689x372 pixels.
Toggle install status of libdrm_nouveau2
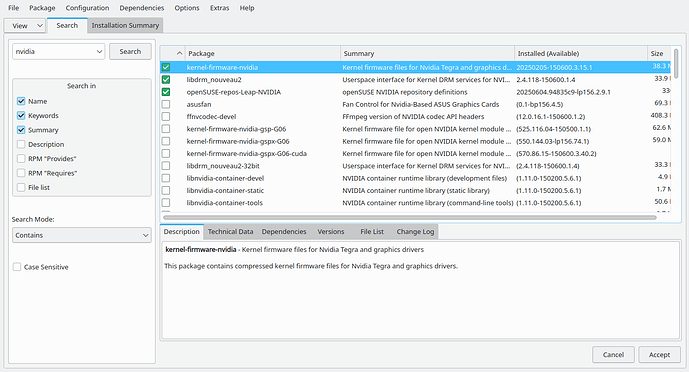click(166, 79)
